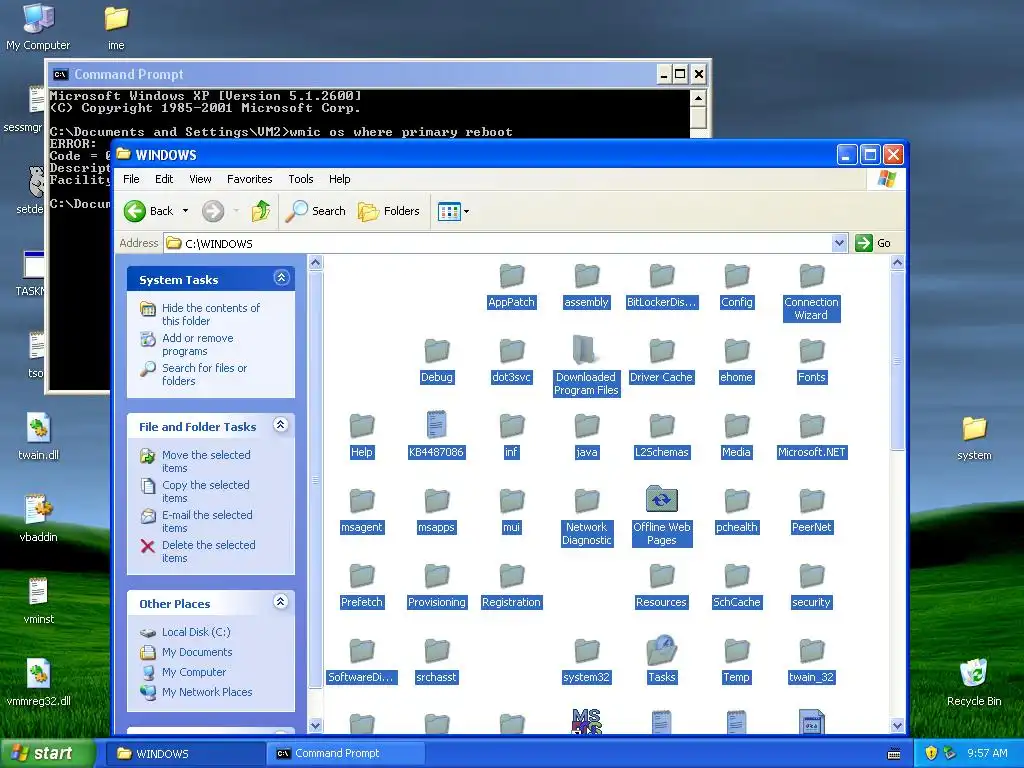Viewport: 1024px width, 768px height.
Task: Click the Search toolbar button
Action: coord(315,211)
